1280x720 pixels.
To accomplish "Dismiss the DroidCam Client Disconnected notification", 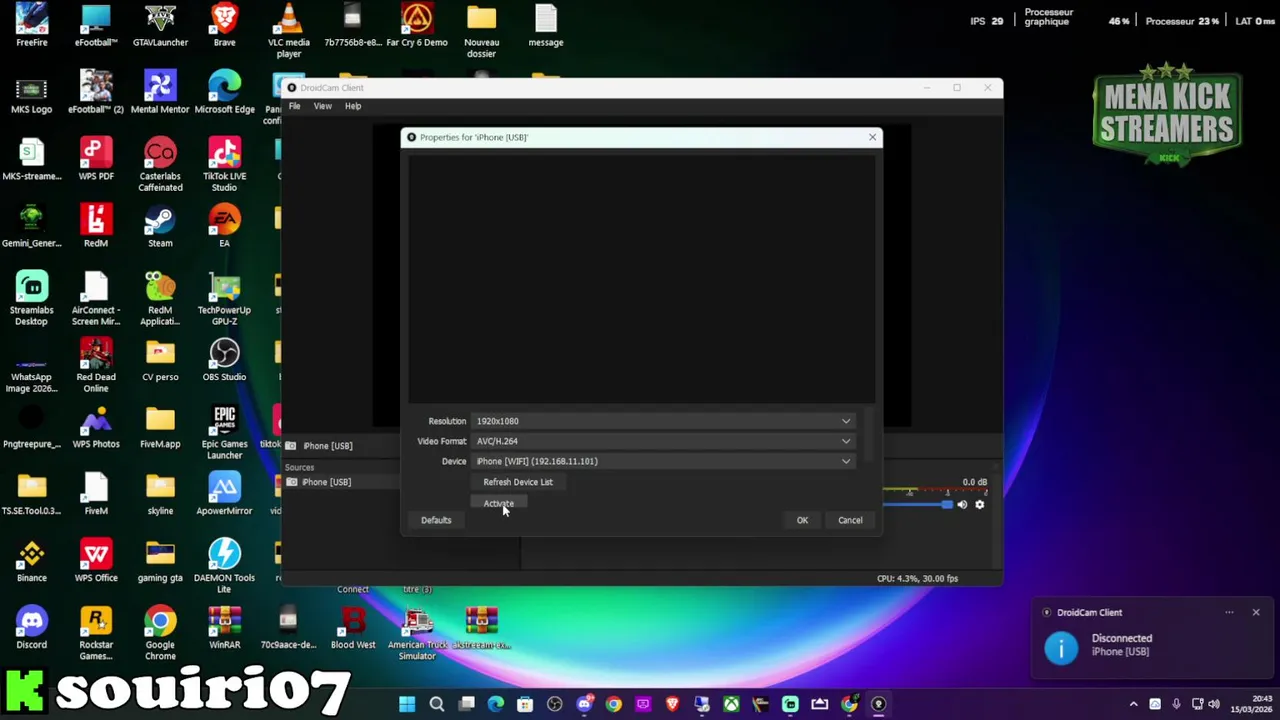I will [1256, 612].
